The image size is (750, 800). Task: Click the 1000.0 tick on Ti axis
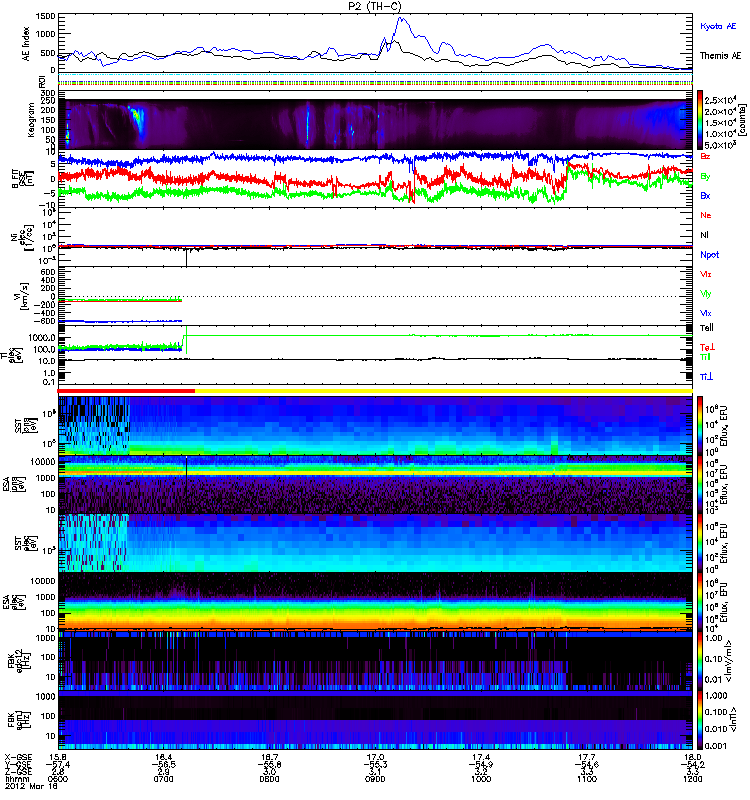point(42,337)
